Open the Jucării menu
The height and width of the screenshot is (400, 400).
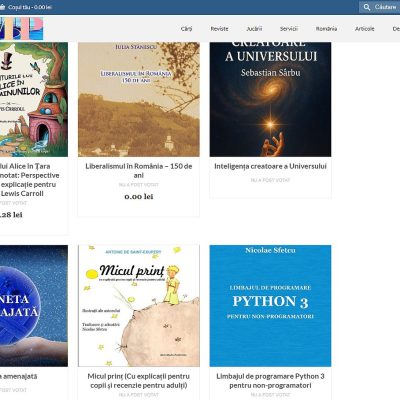[254, 29]
